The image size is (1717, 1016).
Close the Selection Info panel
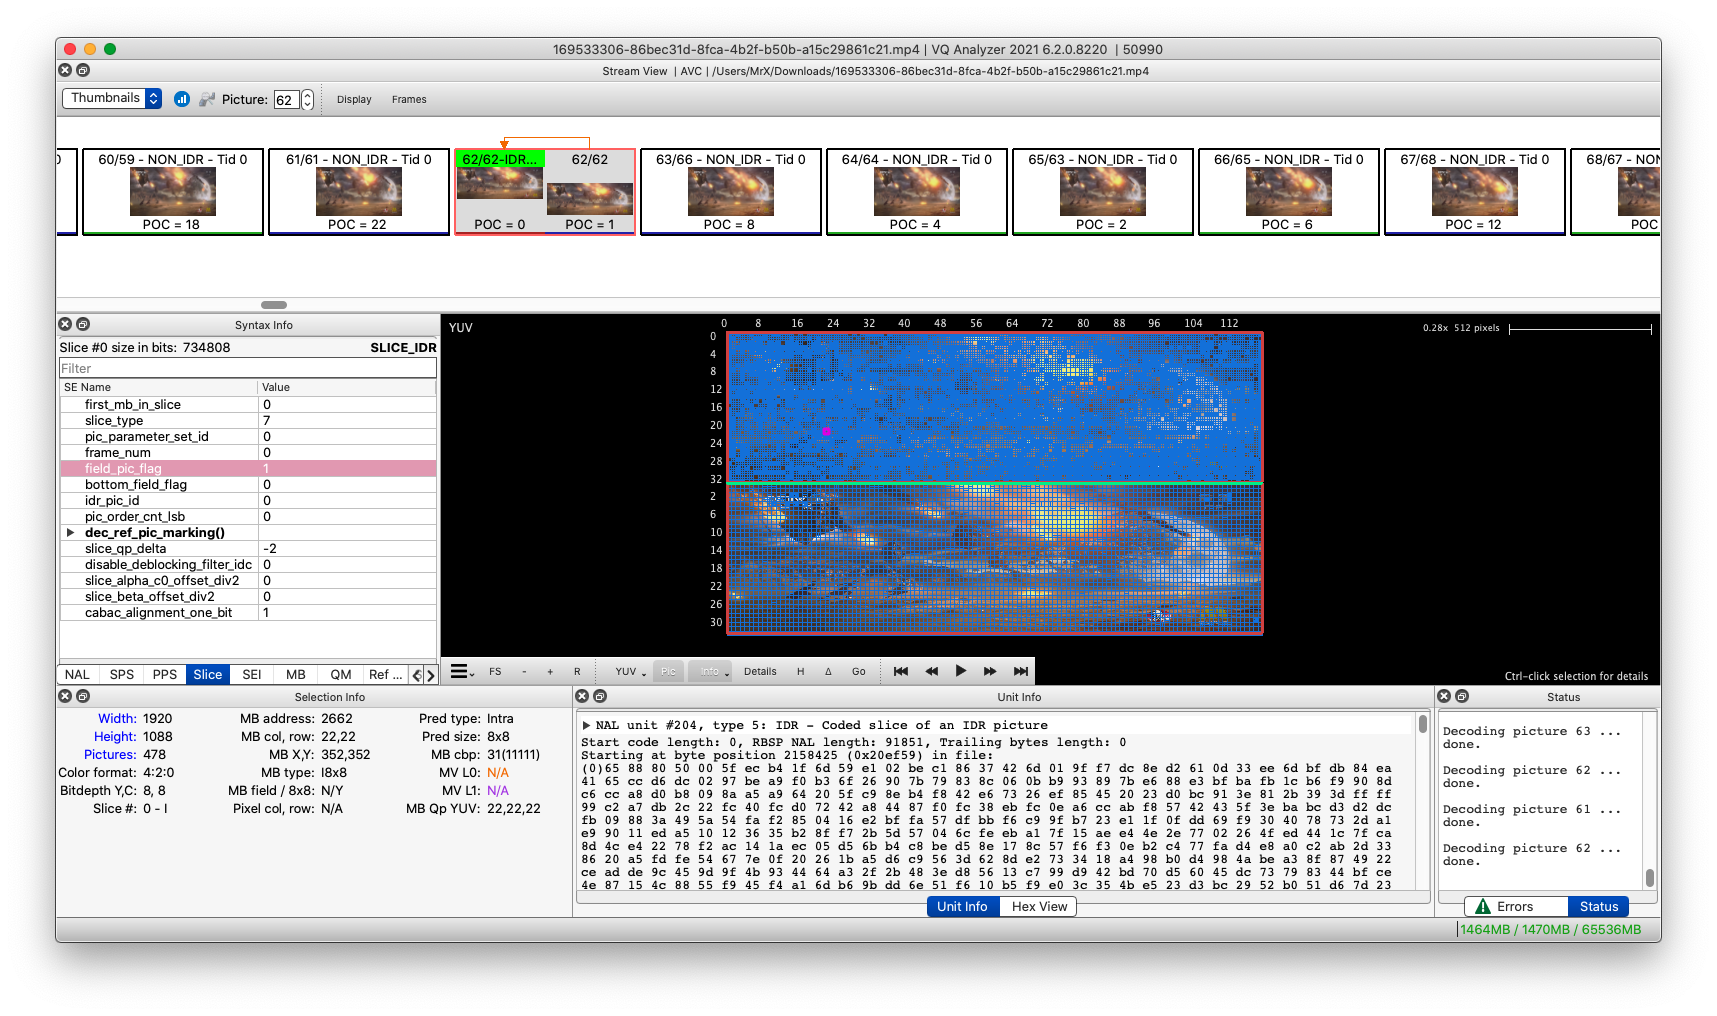(x=65, y=696)
